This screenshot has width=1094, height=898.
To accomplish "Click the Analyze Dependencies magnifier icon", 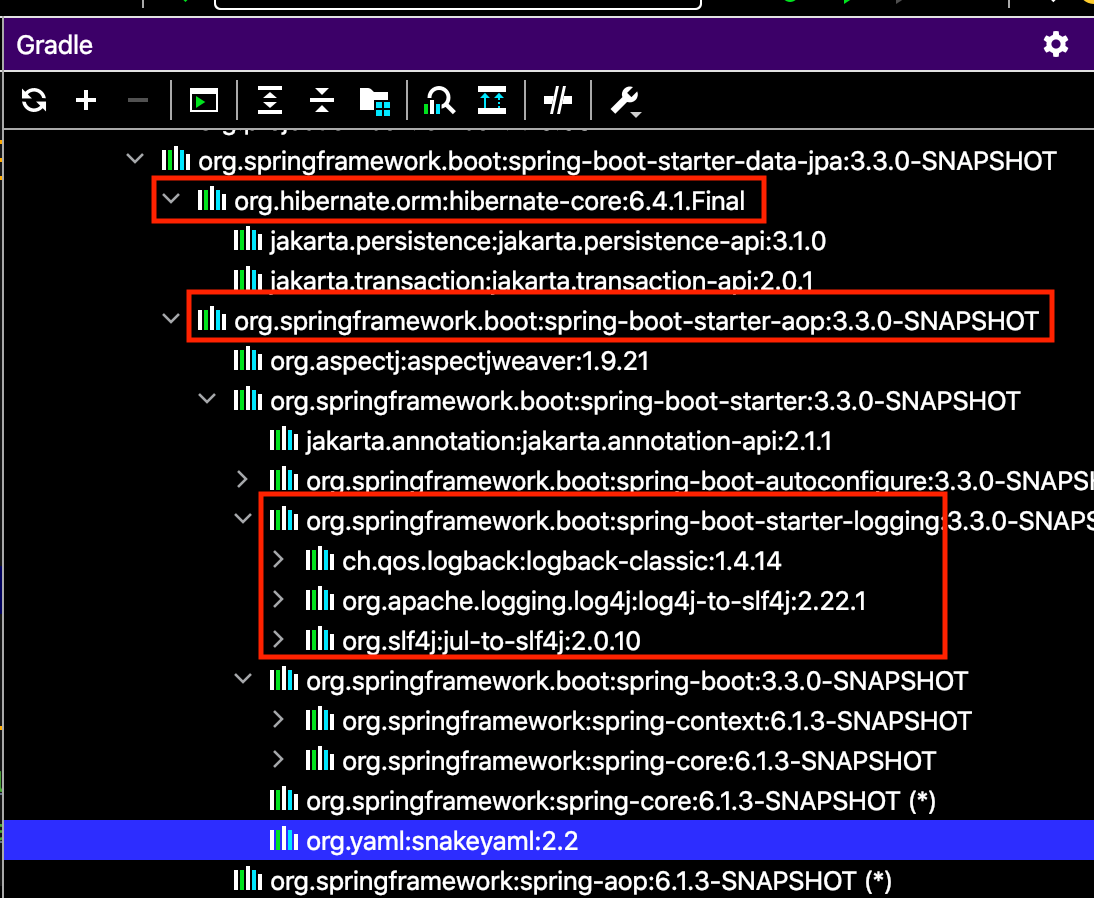I will (x=440, y=100).
